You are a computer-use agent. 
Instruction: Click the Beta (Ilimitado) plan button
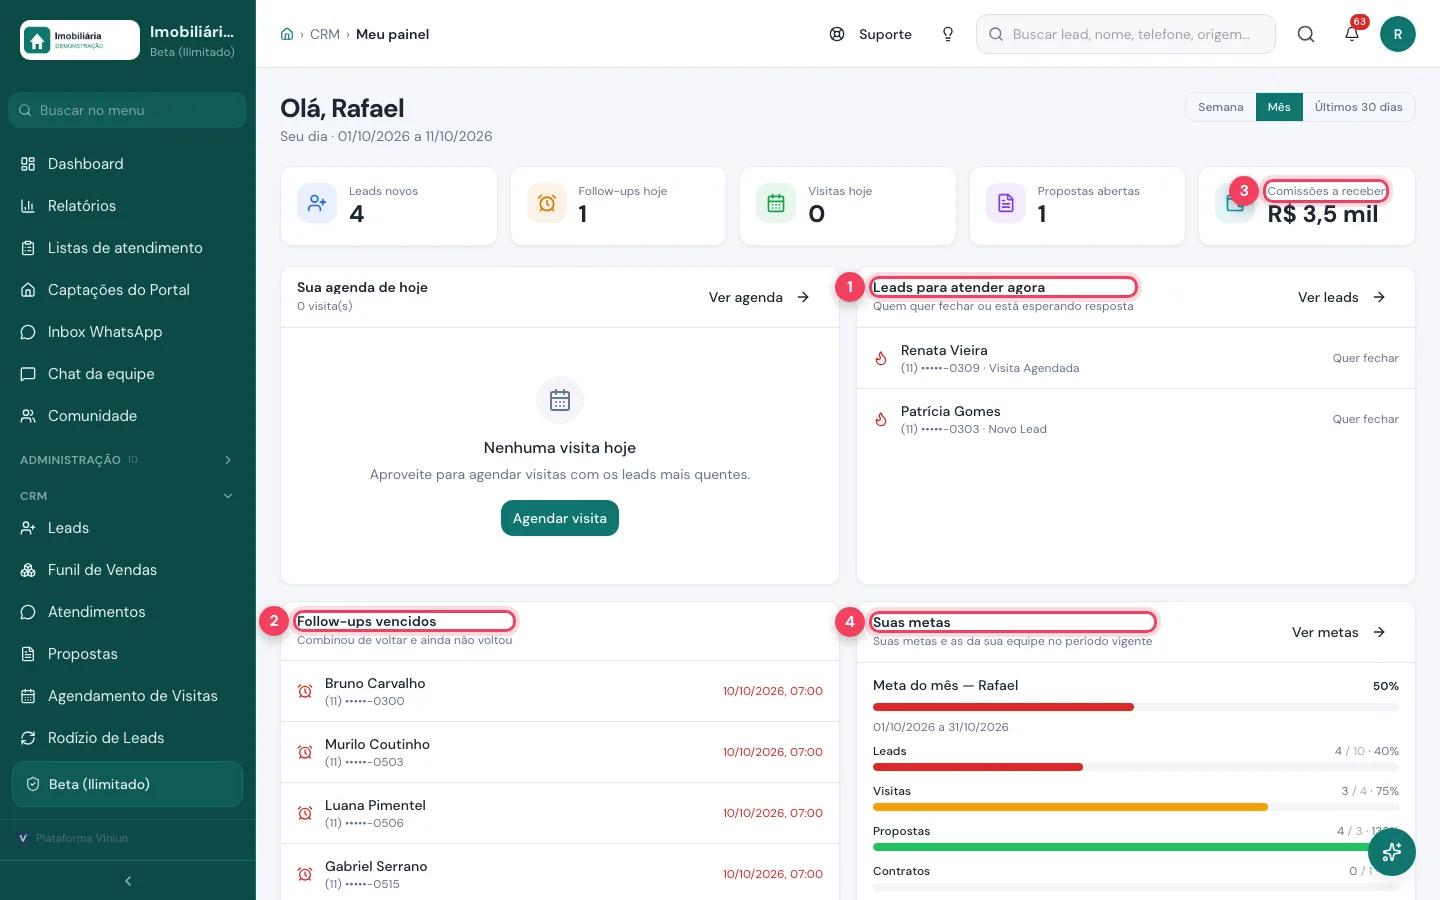(x=128, y=784)
